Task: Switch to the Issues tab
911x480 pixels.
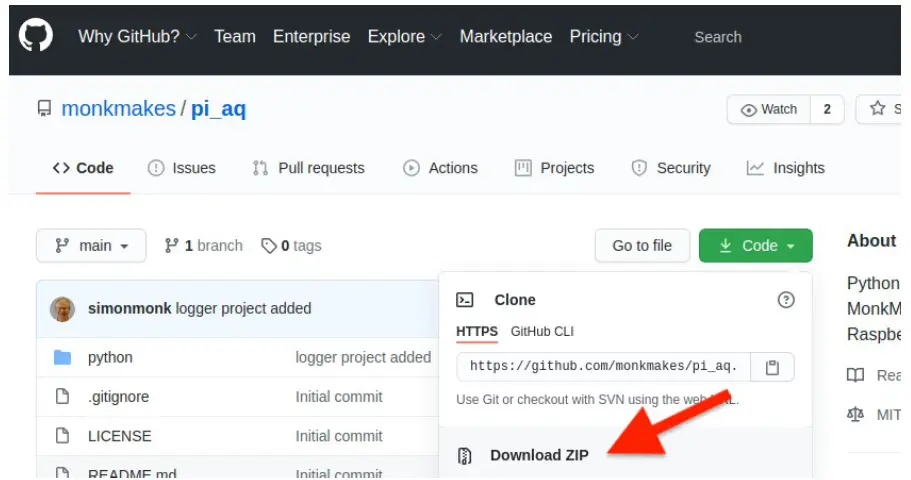Action: (x=182, y=168)
